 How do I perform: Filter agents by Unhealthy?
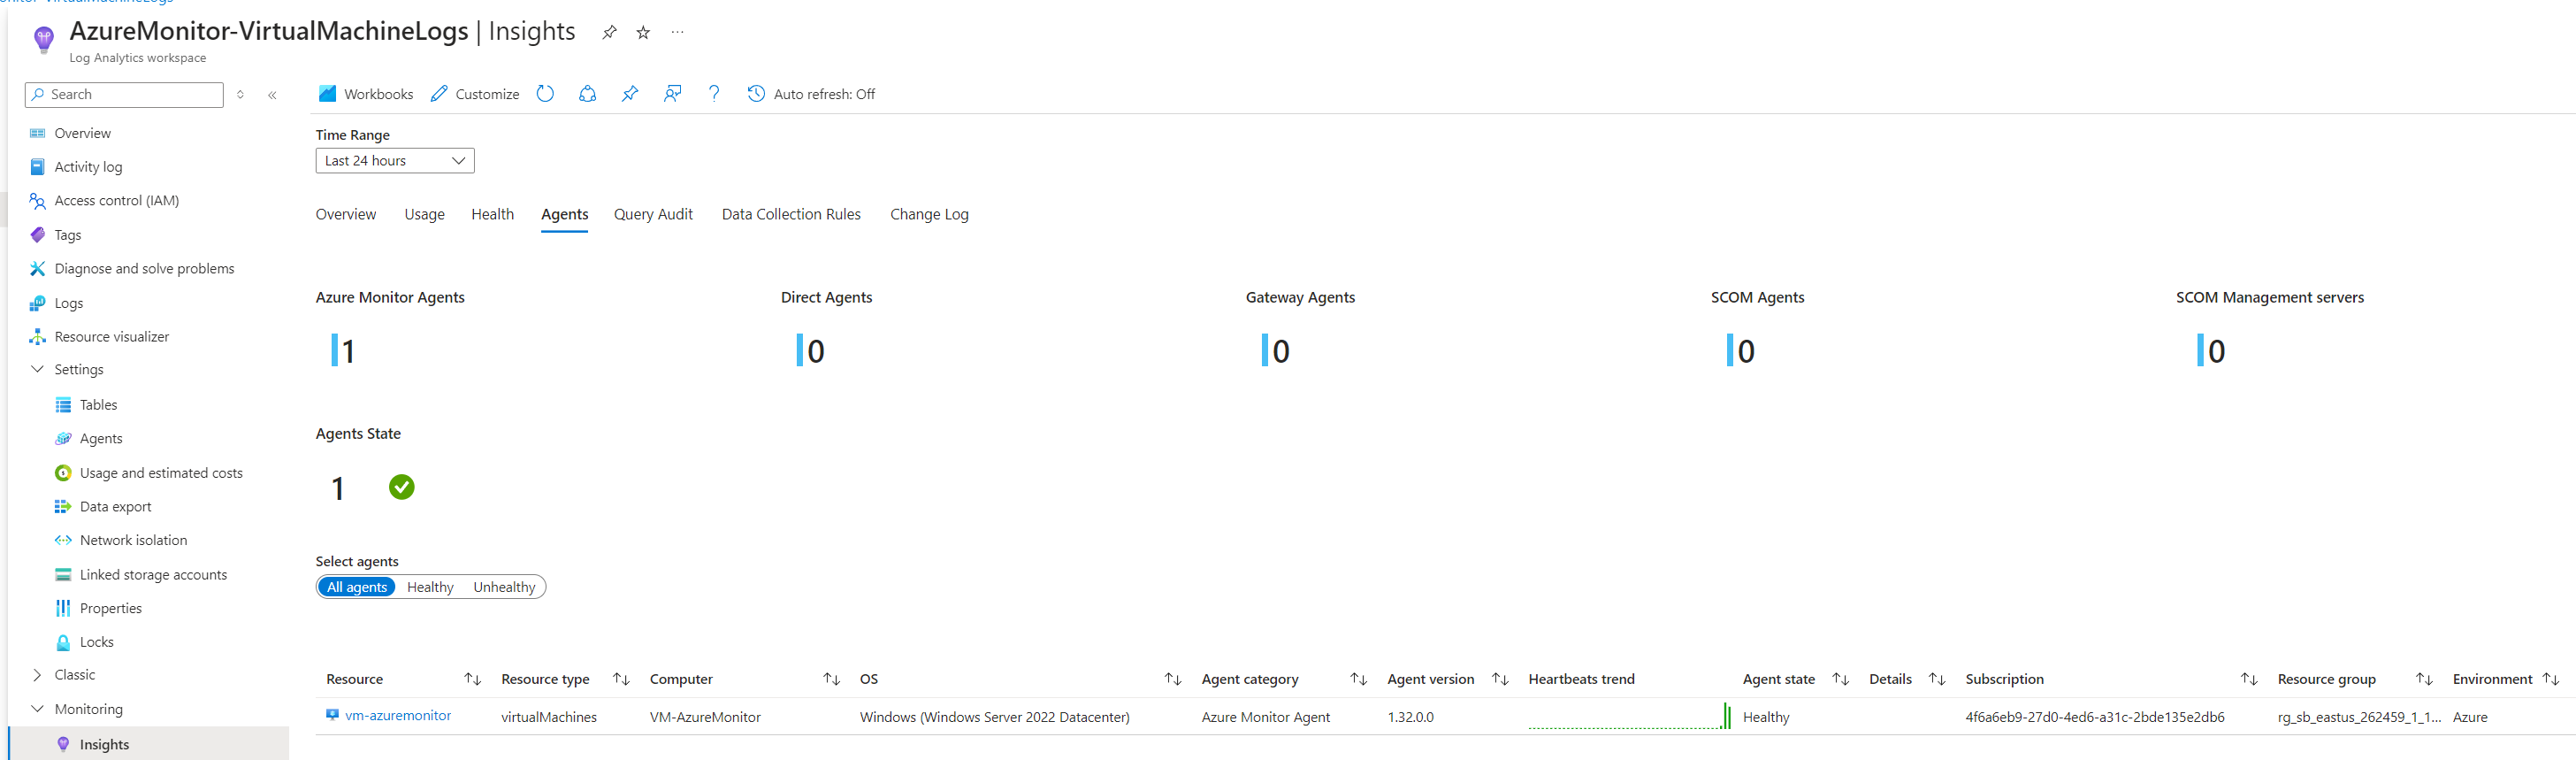pyautogui.click(x=504, y=587)
